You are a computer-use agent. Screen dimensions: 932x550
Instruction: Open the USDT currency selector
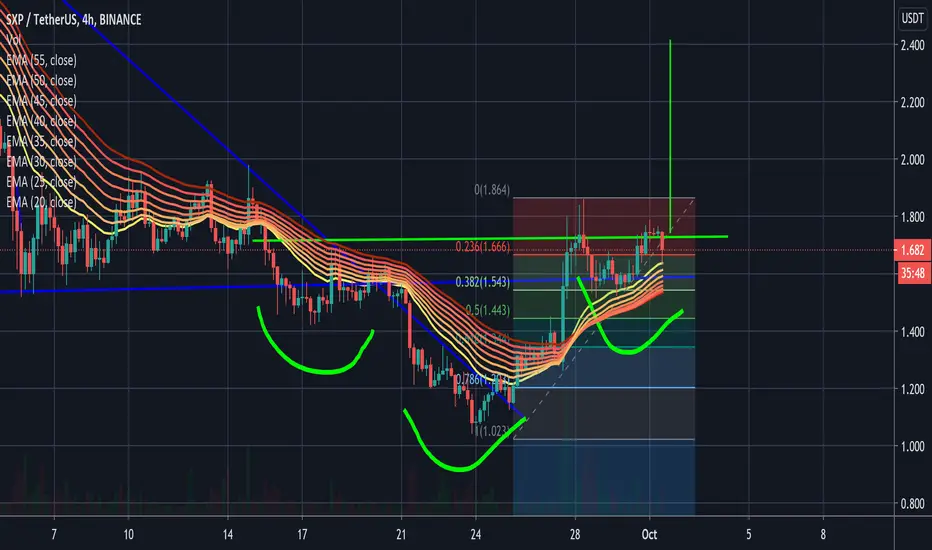tap(912, 18)
